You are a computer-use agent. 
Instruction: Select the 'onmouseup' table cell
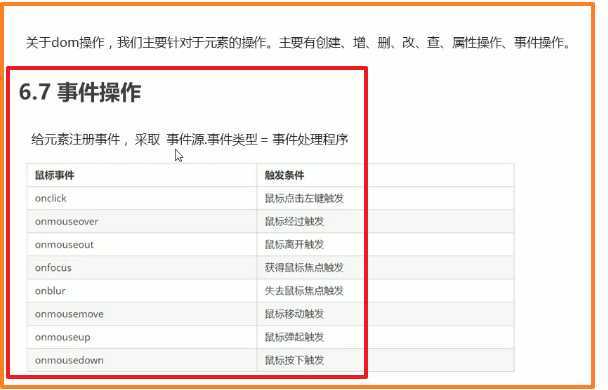142,337
